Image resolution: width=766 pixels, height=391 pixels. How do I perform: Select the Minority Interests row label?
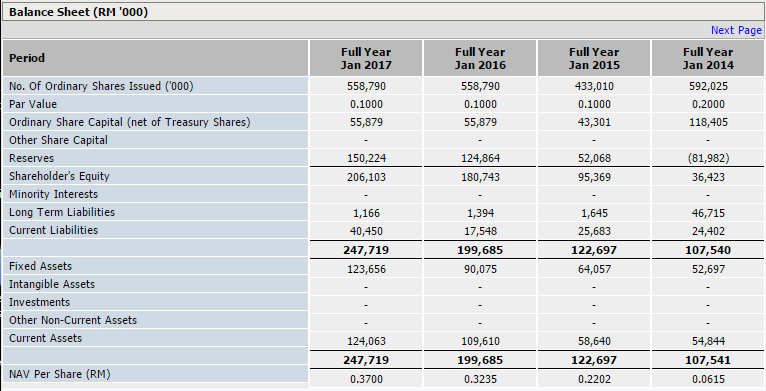point(53,194)
